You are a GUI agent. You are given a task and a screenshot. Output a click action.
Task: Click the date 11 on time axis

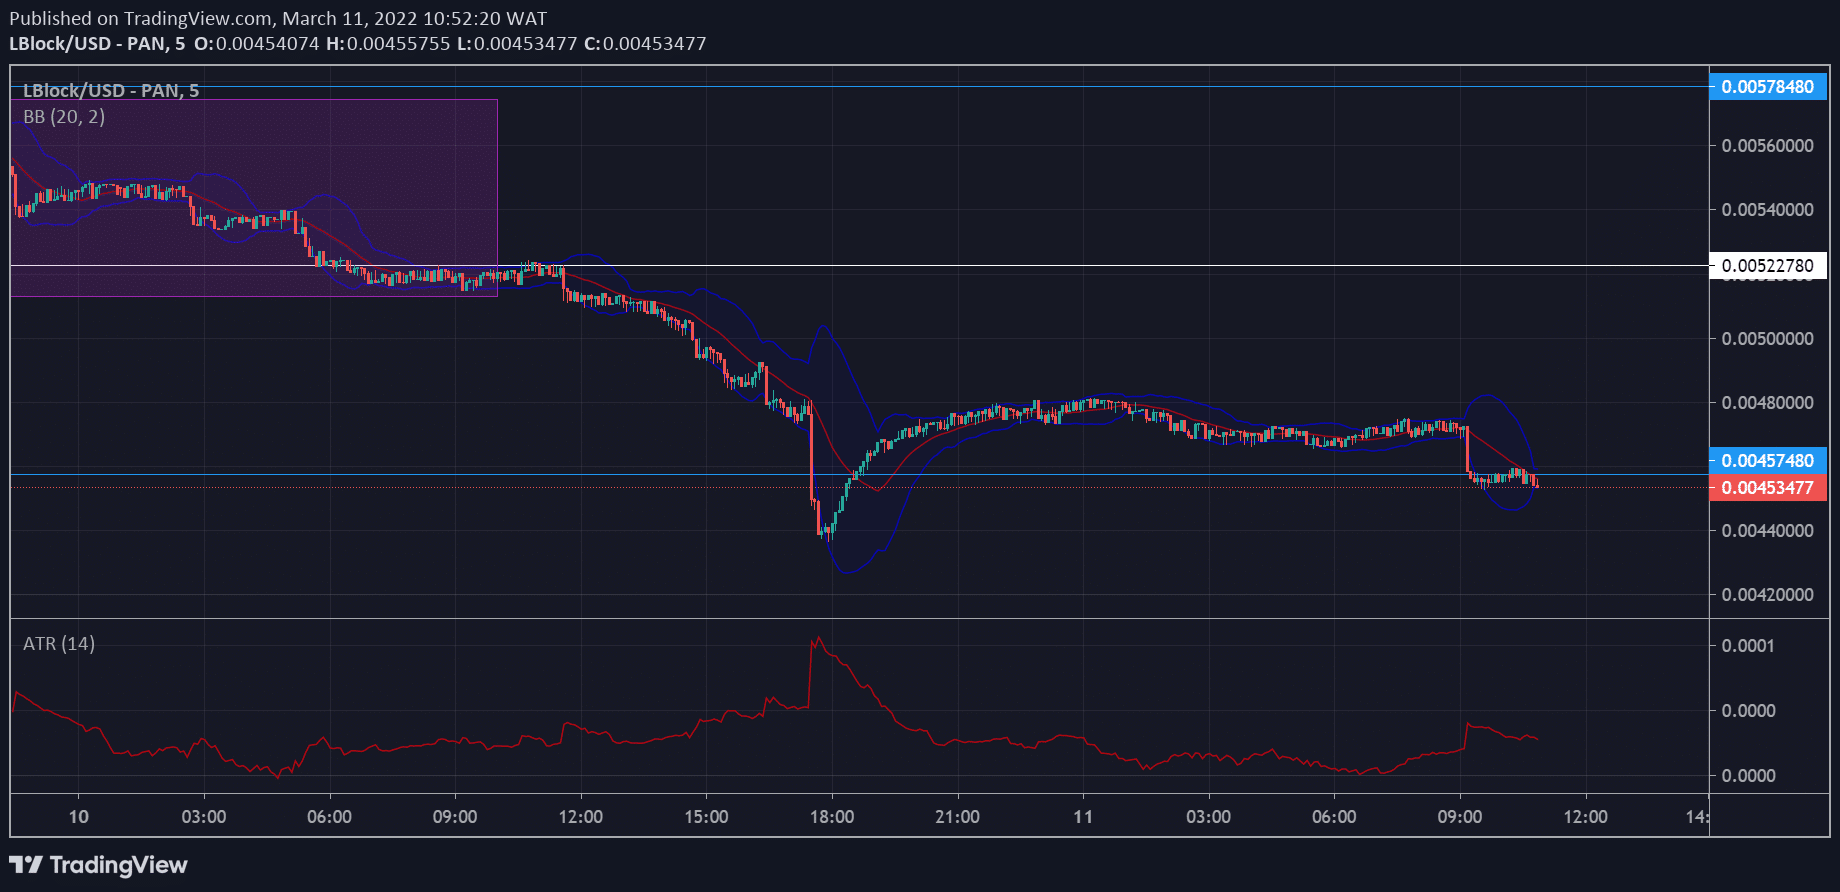point(1083,817)
